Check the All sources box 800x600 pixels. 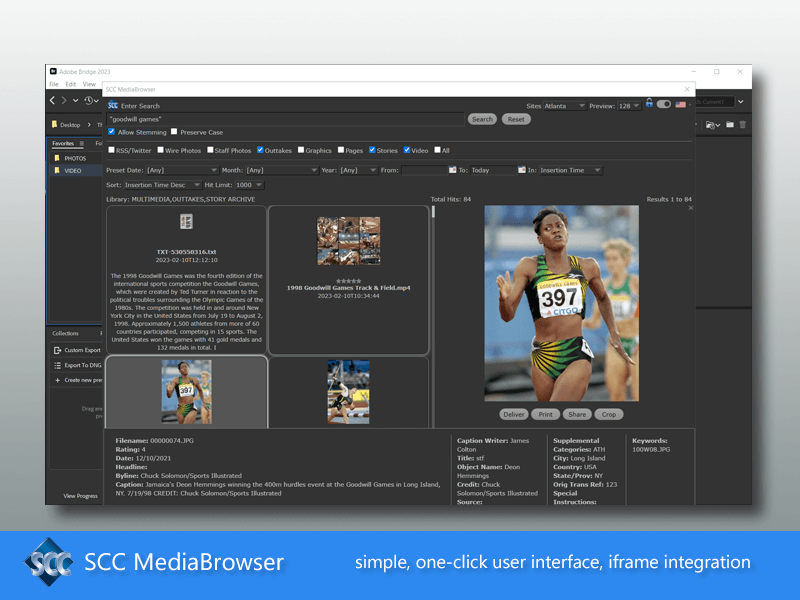[437, 150]
